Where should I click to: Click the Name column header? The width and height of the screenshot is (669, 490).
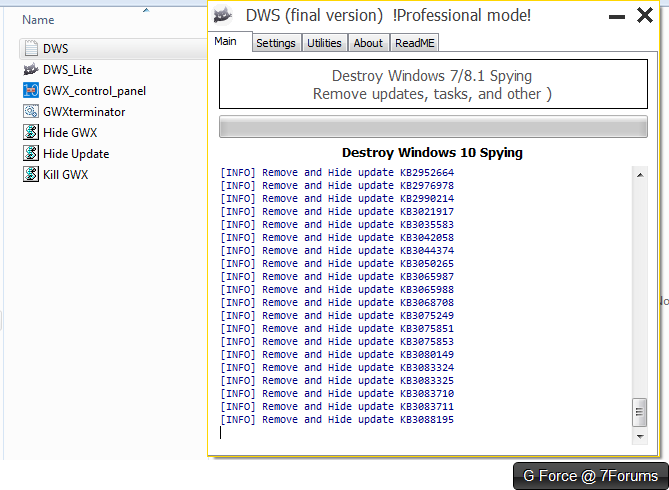coord(38,20)
